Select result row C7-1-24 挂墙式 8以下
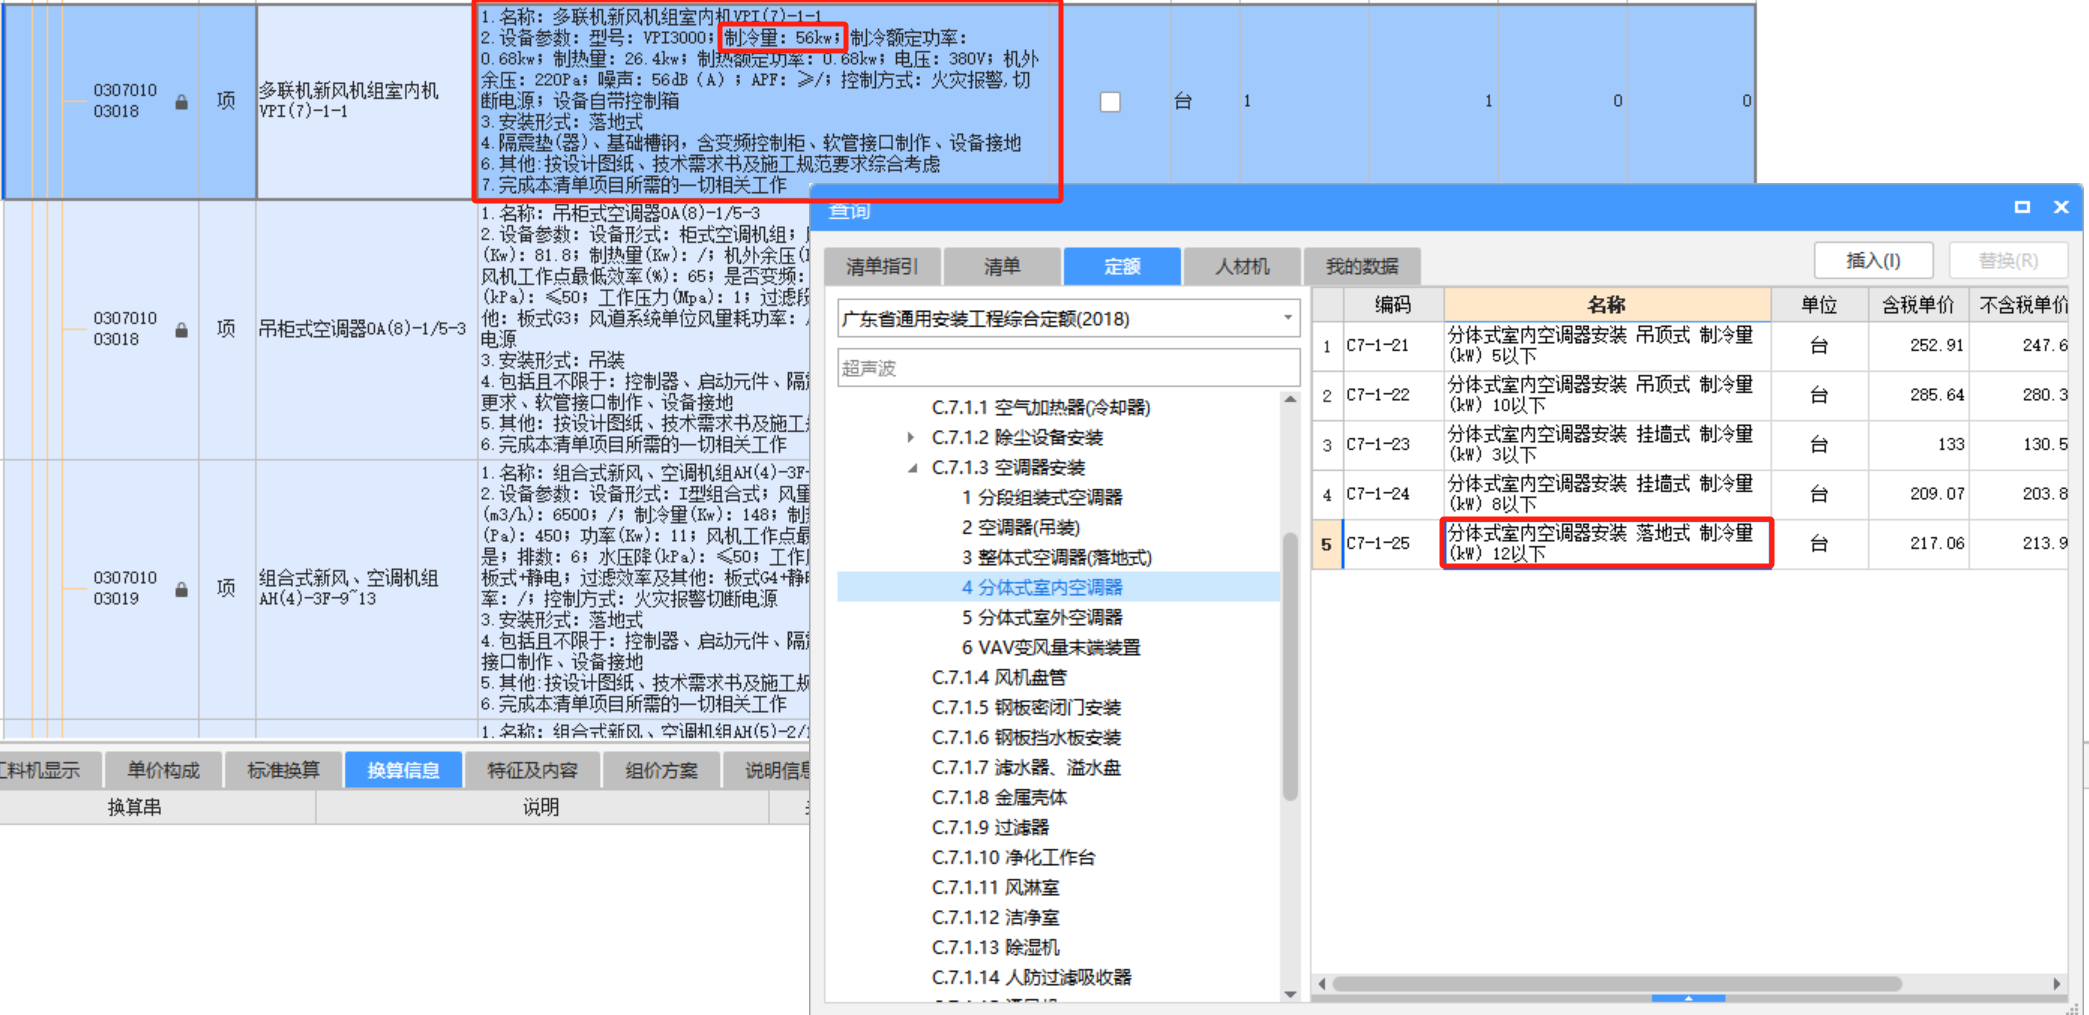The image size is (2089, 1015). click(x=1689, y=495)
